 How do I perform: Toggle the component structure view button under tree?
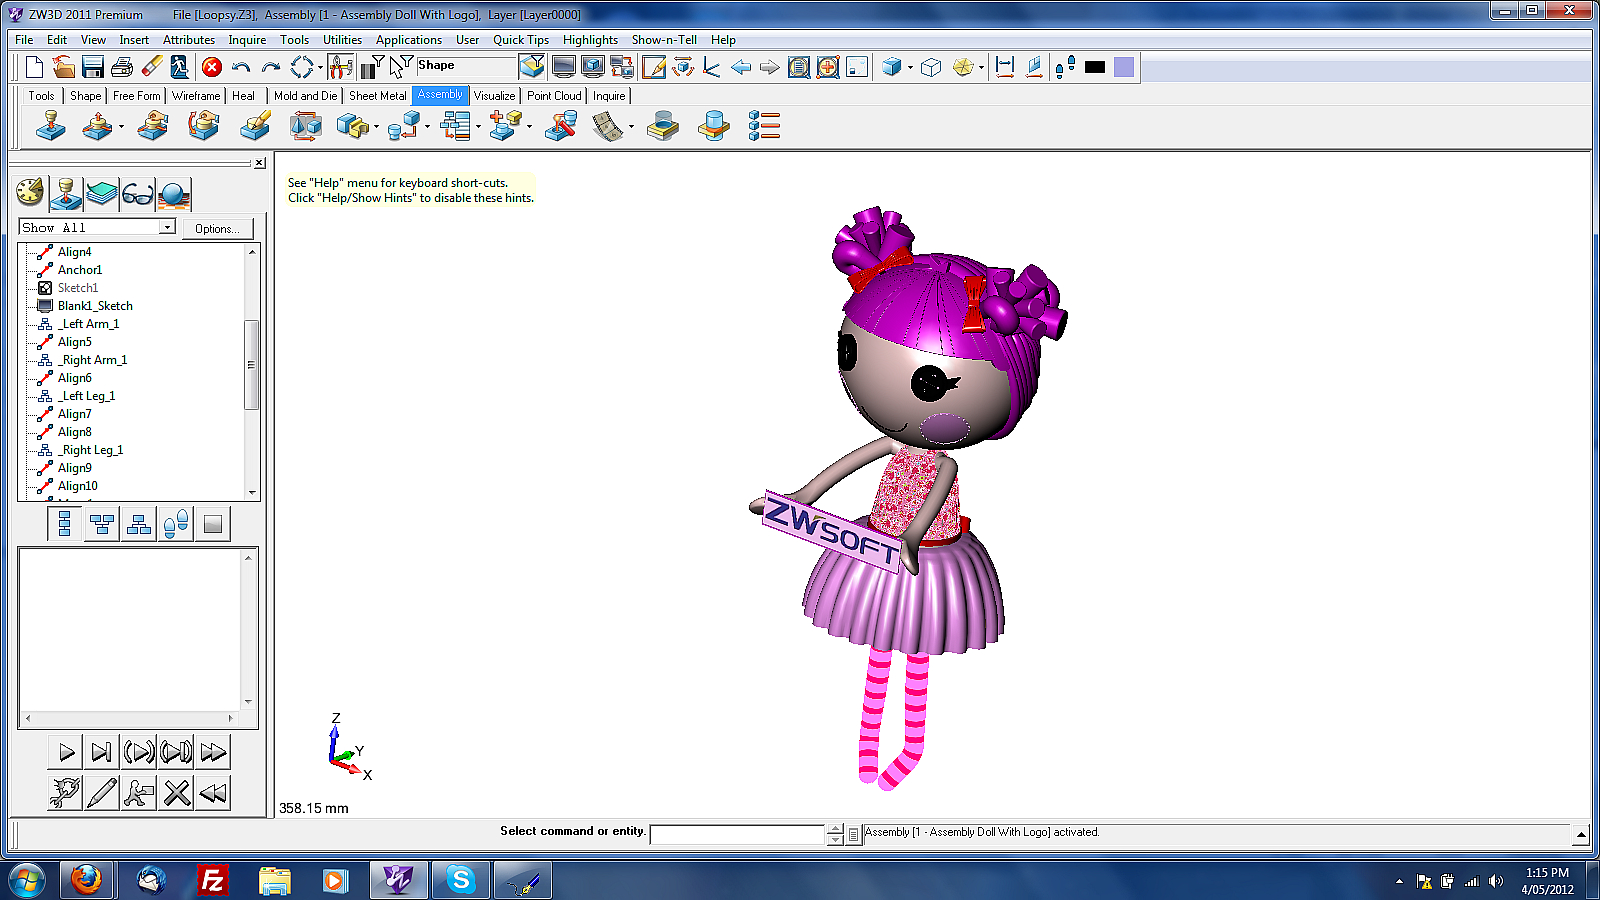(139, 524)
